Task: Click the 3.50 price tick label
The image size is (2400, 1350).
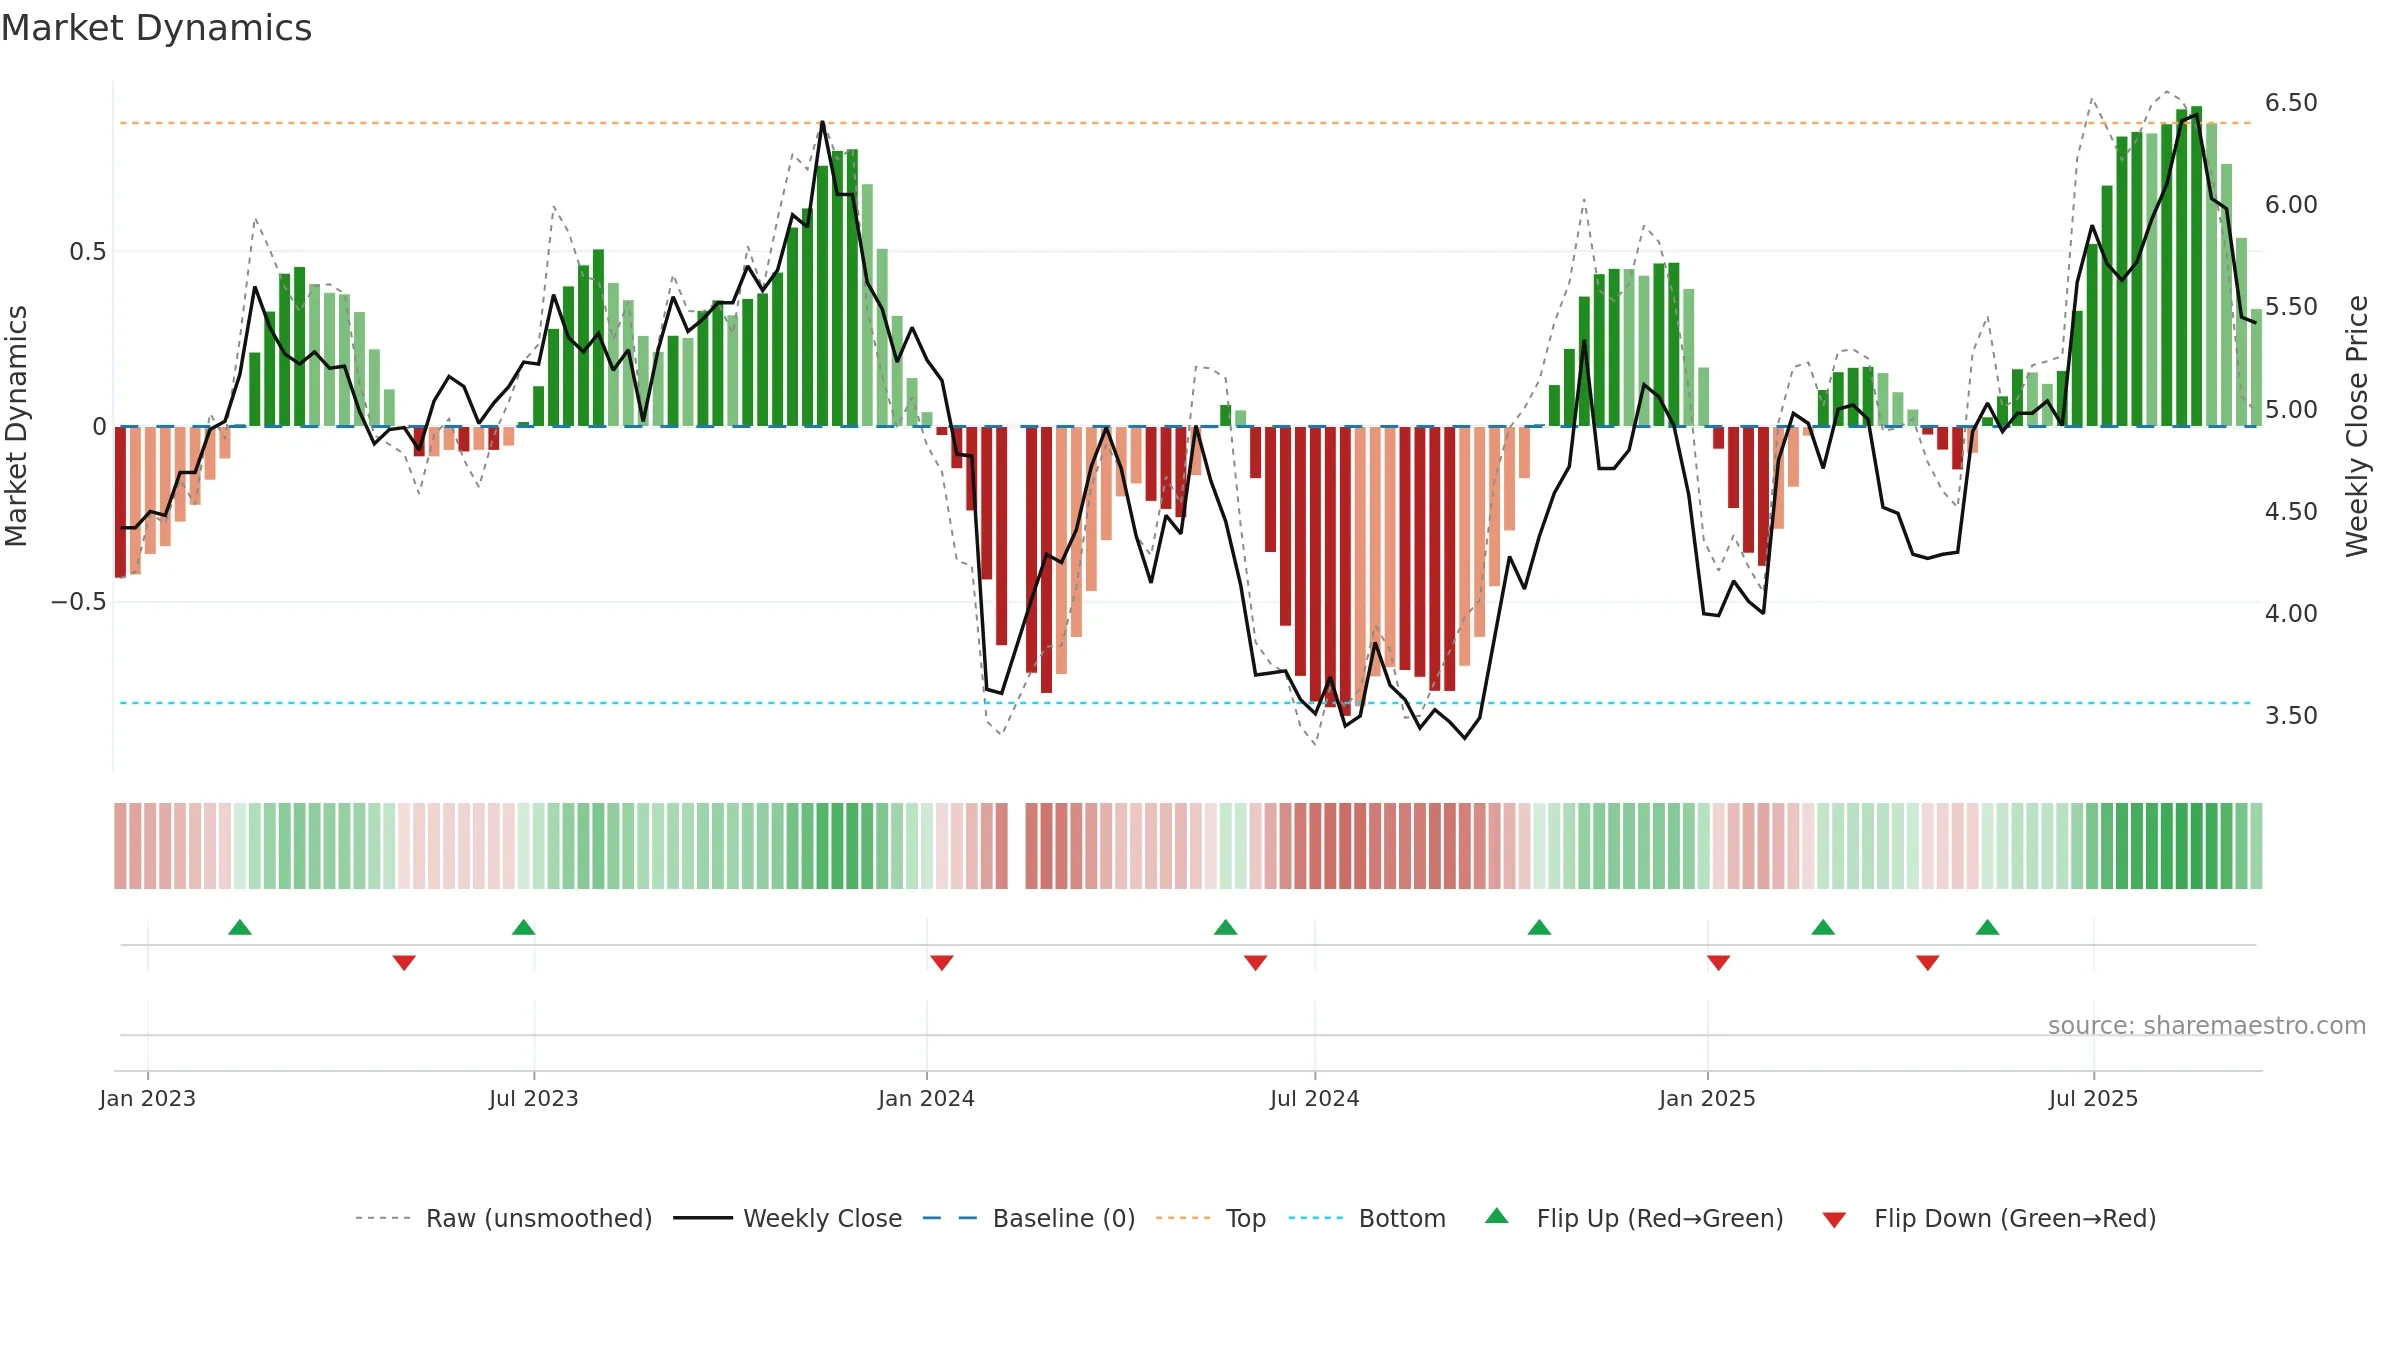Action: (2291, 716)
